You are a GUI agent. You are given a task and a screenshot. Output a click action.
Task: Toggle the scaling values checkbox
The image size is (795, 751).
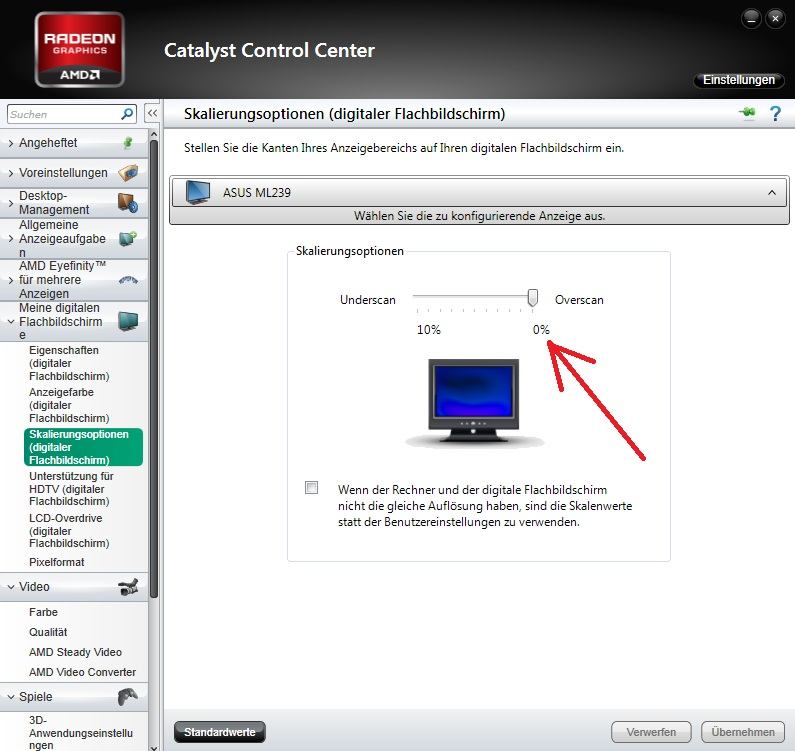click(x=311, y=487)
